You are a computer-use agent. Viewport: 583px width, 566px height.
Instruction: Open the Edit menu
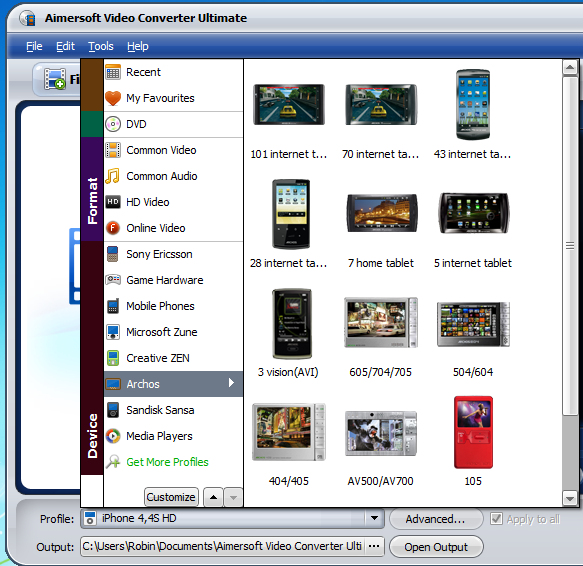pos(65,46)
